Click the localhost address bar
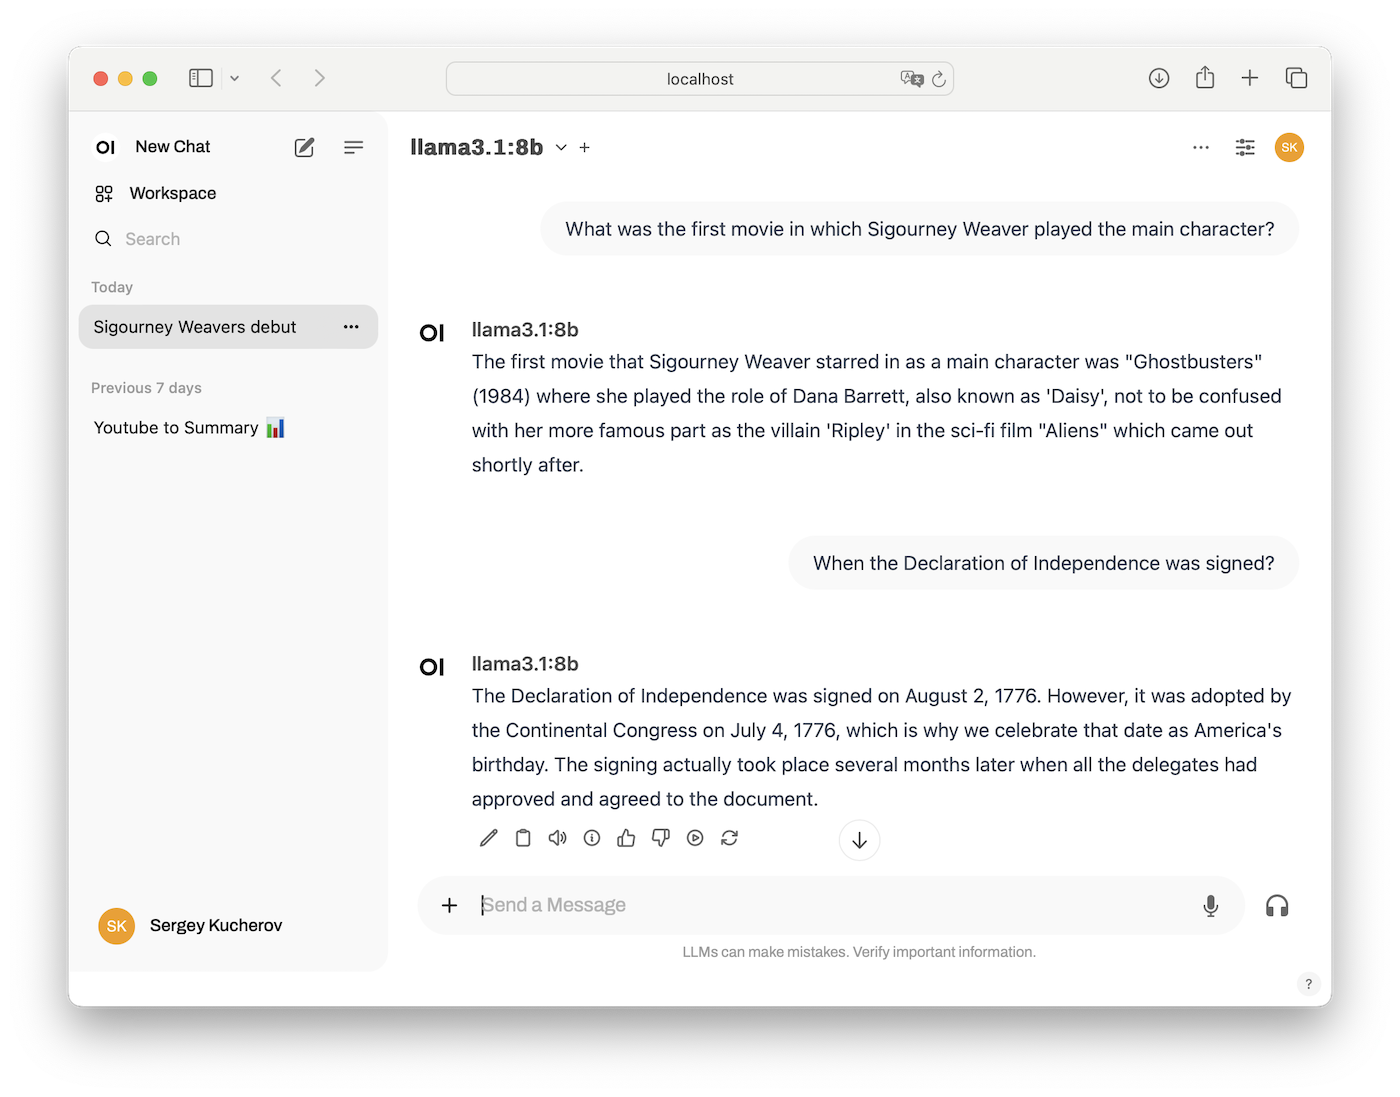The image size is (1400, 1097). [700, 79]
